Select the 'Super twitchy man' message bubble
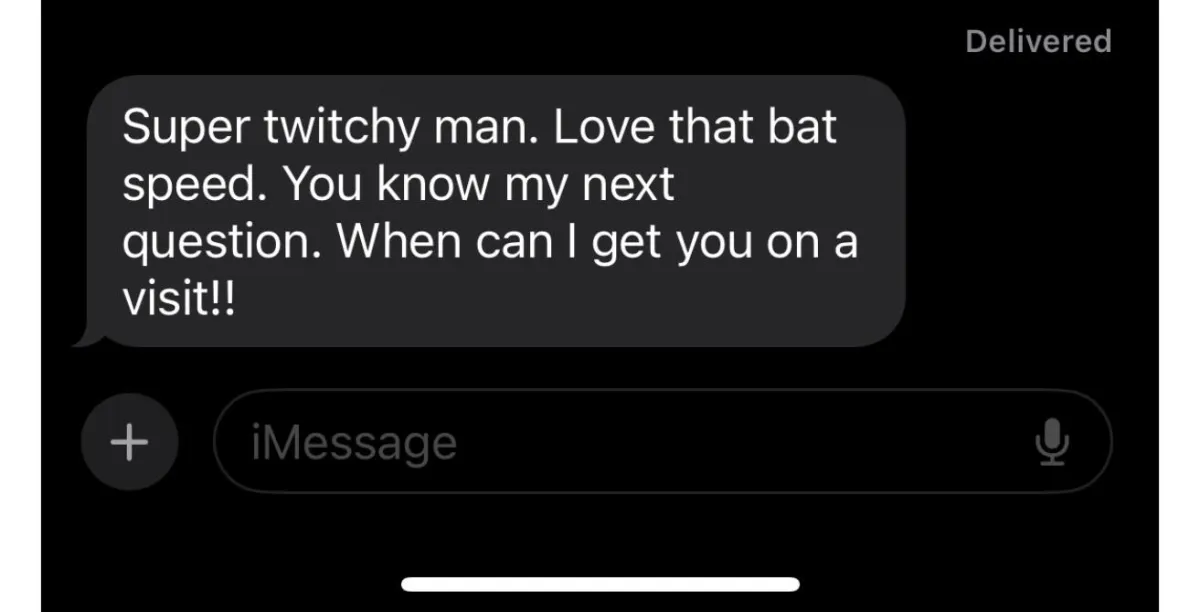 coord(496,211)
